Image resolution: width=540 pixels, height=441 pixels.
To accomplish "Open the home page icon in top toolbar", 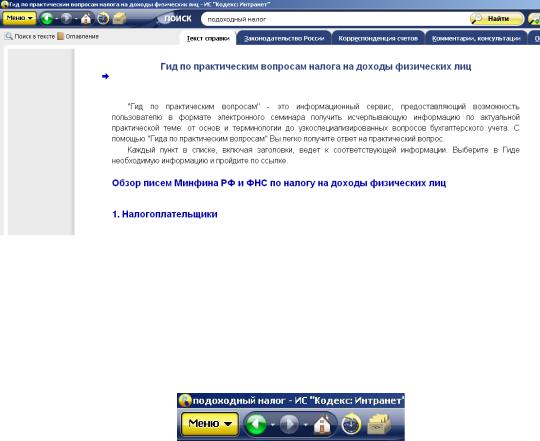I will coord(86,18).
